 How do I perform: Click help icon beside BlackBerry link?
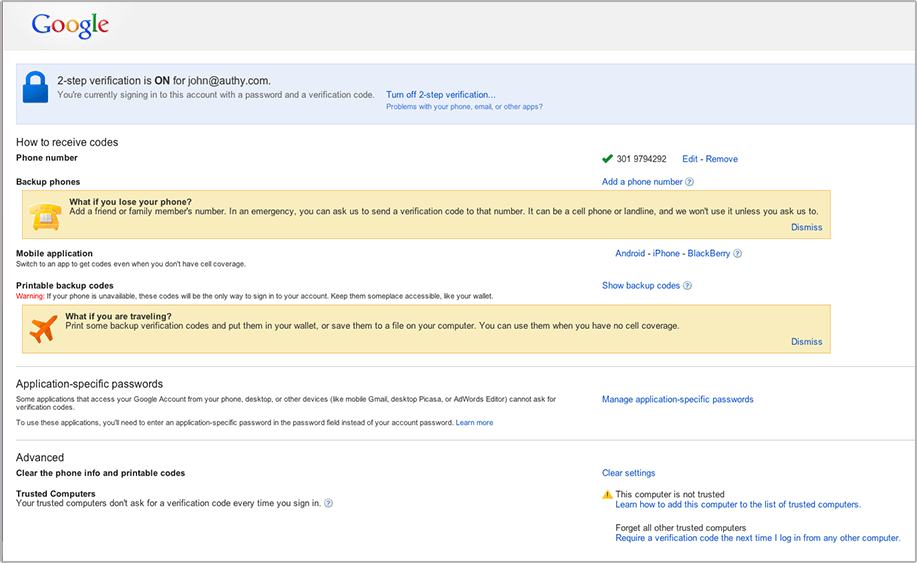tap(737, 254)
